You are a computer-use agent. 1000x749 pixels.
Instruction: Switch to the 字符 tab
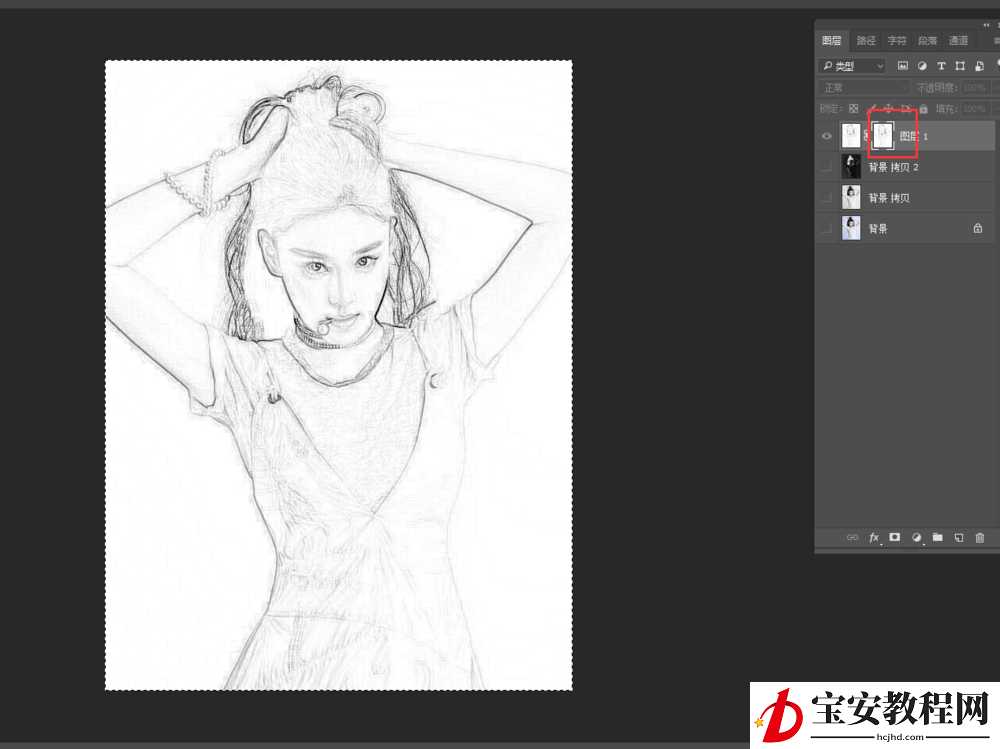coord(897,40)
